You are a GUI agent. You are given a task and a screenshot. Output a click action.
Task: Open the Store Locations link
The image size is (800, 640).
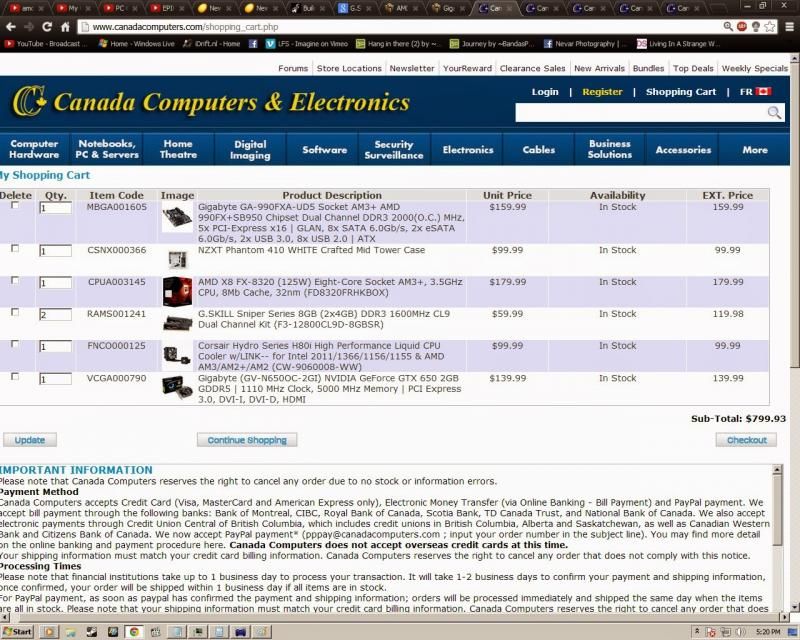coord(349,68)
